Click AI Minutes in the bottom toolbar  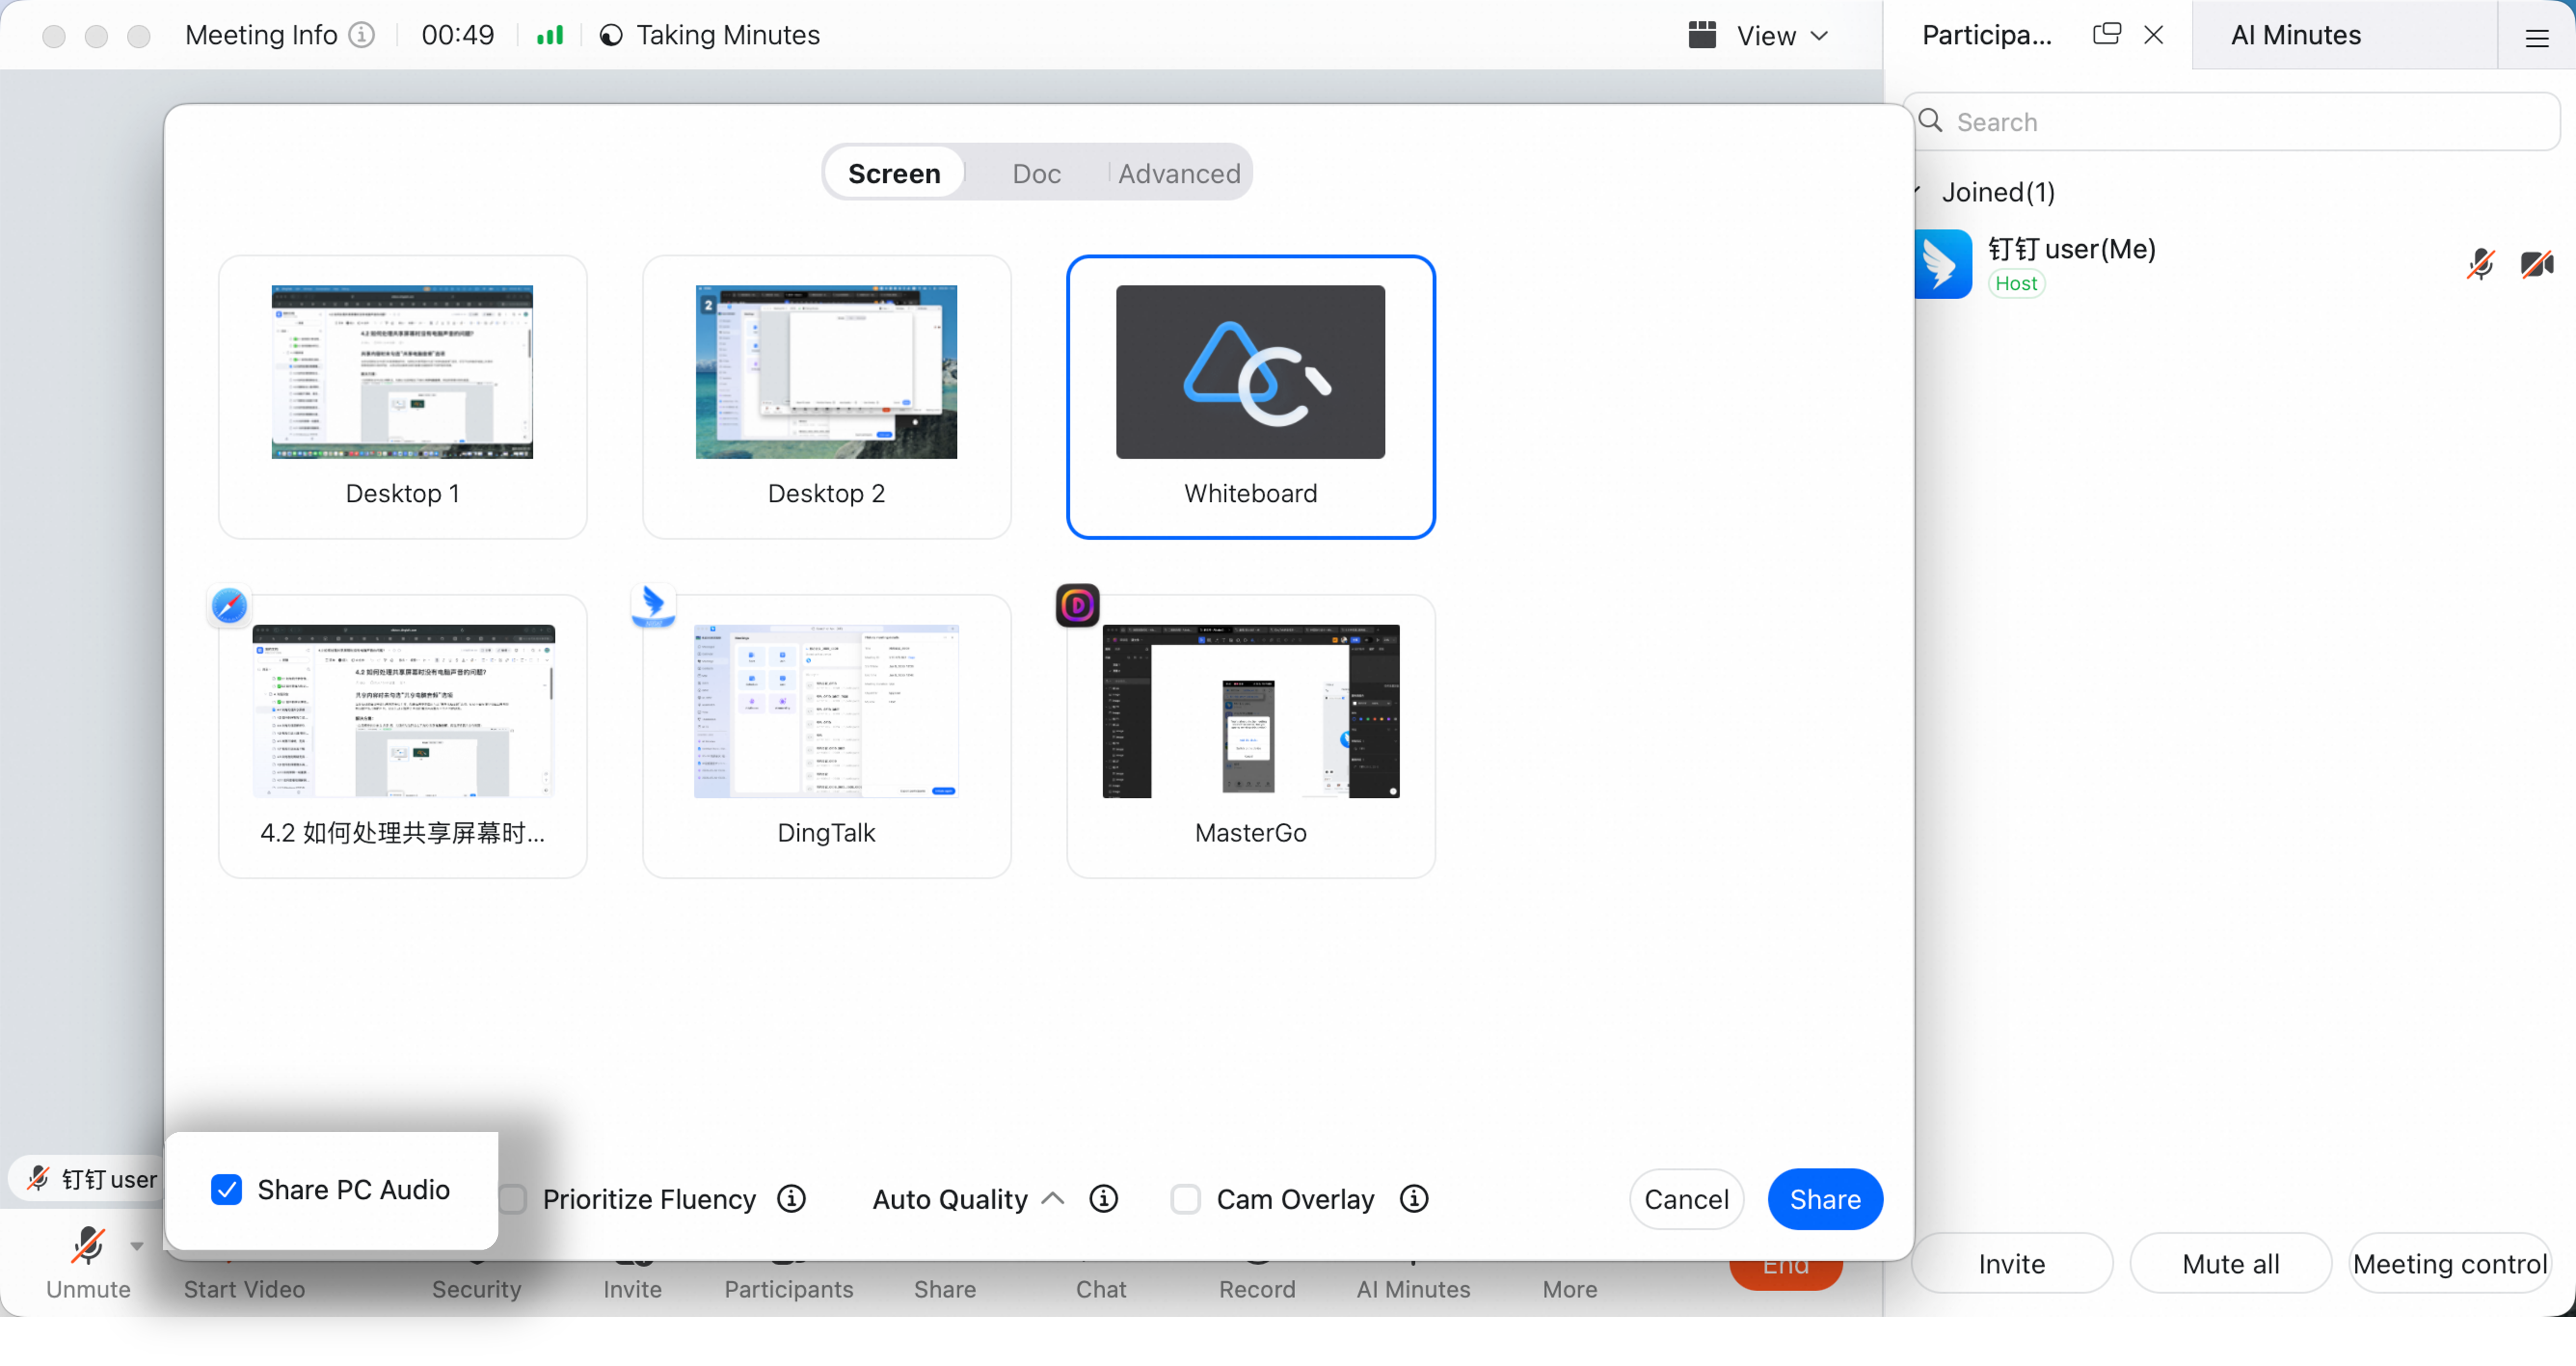pyautogui.click(x=1412, y=1289)
